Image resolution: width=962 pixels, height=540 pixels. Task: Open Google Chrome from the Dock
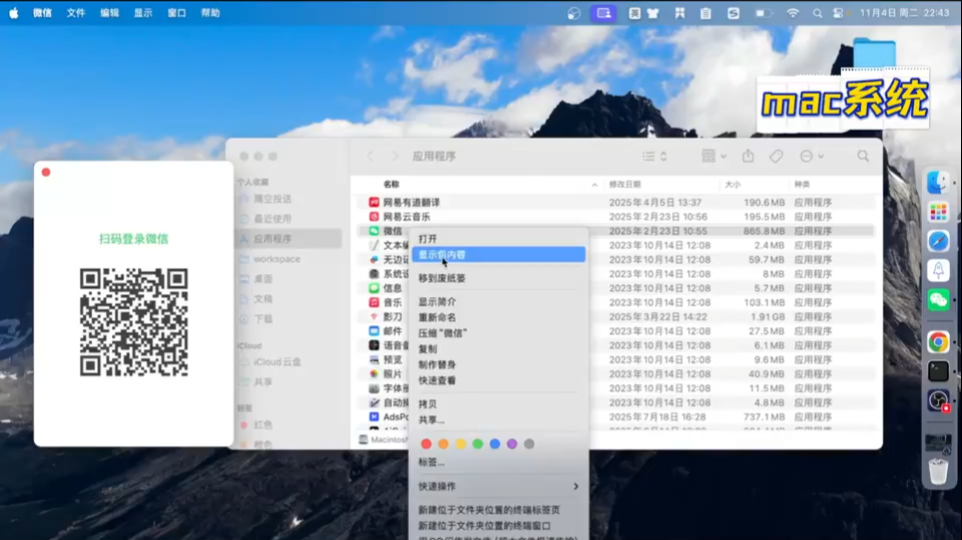click(x=938, y=342)
